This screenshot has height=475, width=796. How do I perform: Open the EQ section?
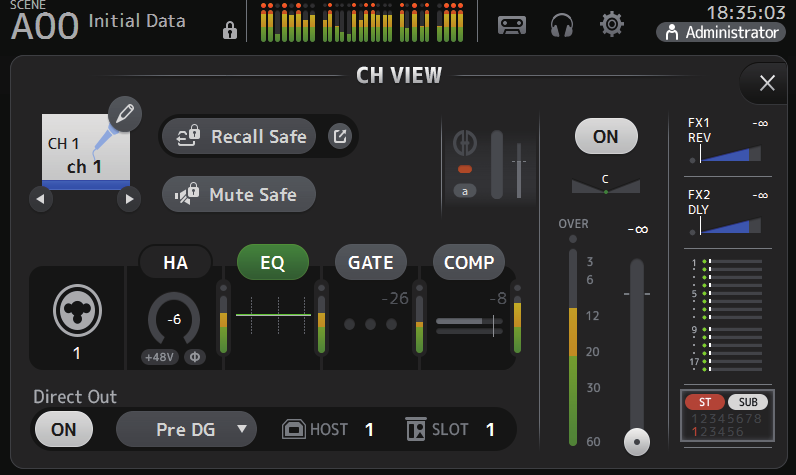tap(273, 262)
